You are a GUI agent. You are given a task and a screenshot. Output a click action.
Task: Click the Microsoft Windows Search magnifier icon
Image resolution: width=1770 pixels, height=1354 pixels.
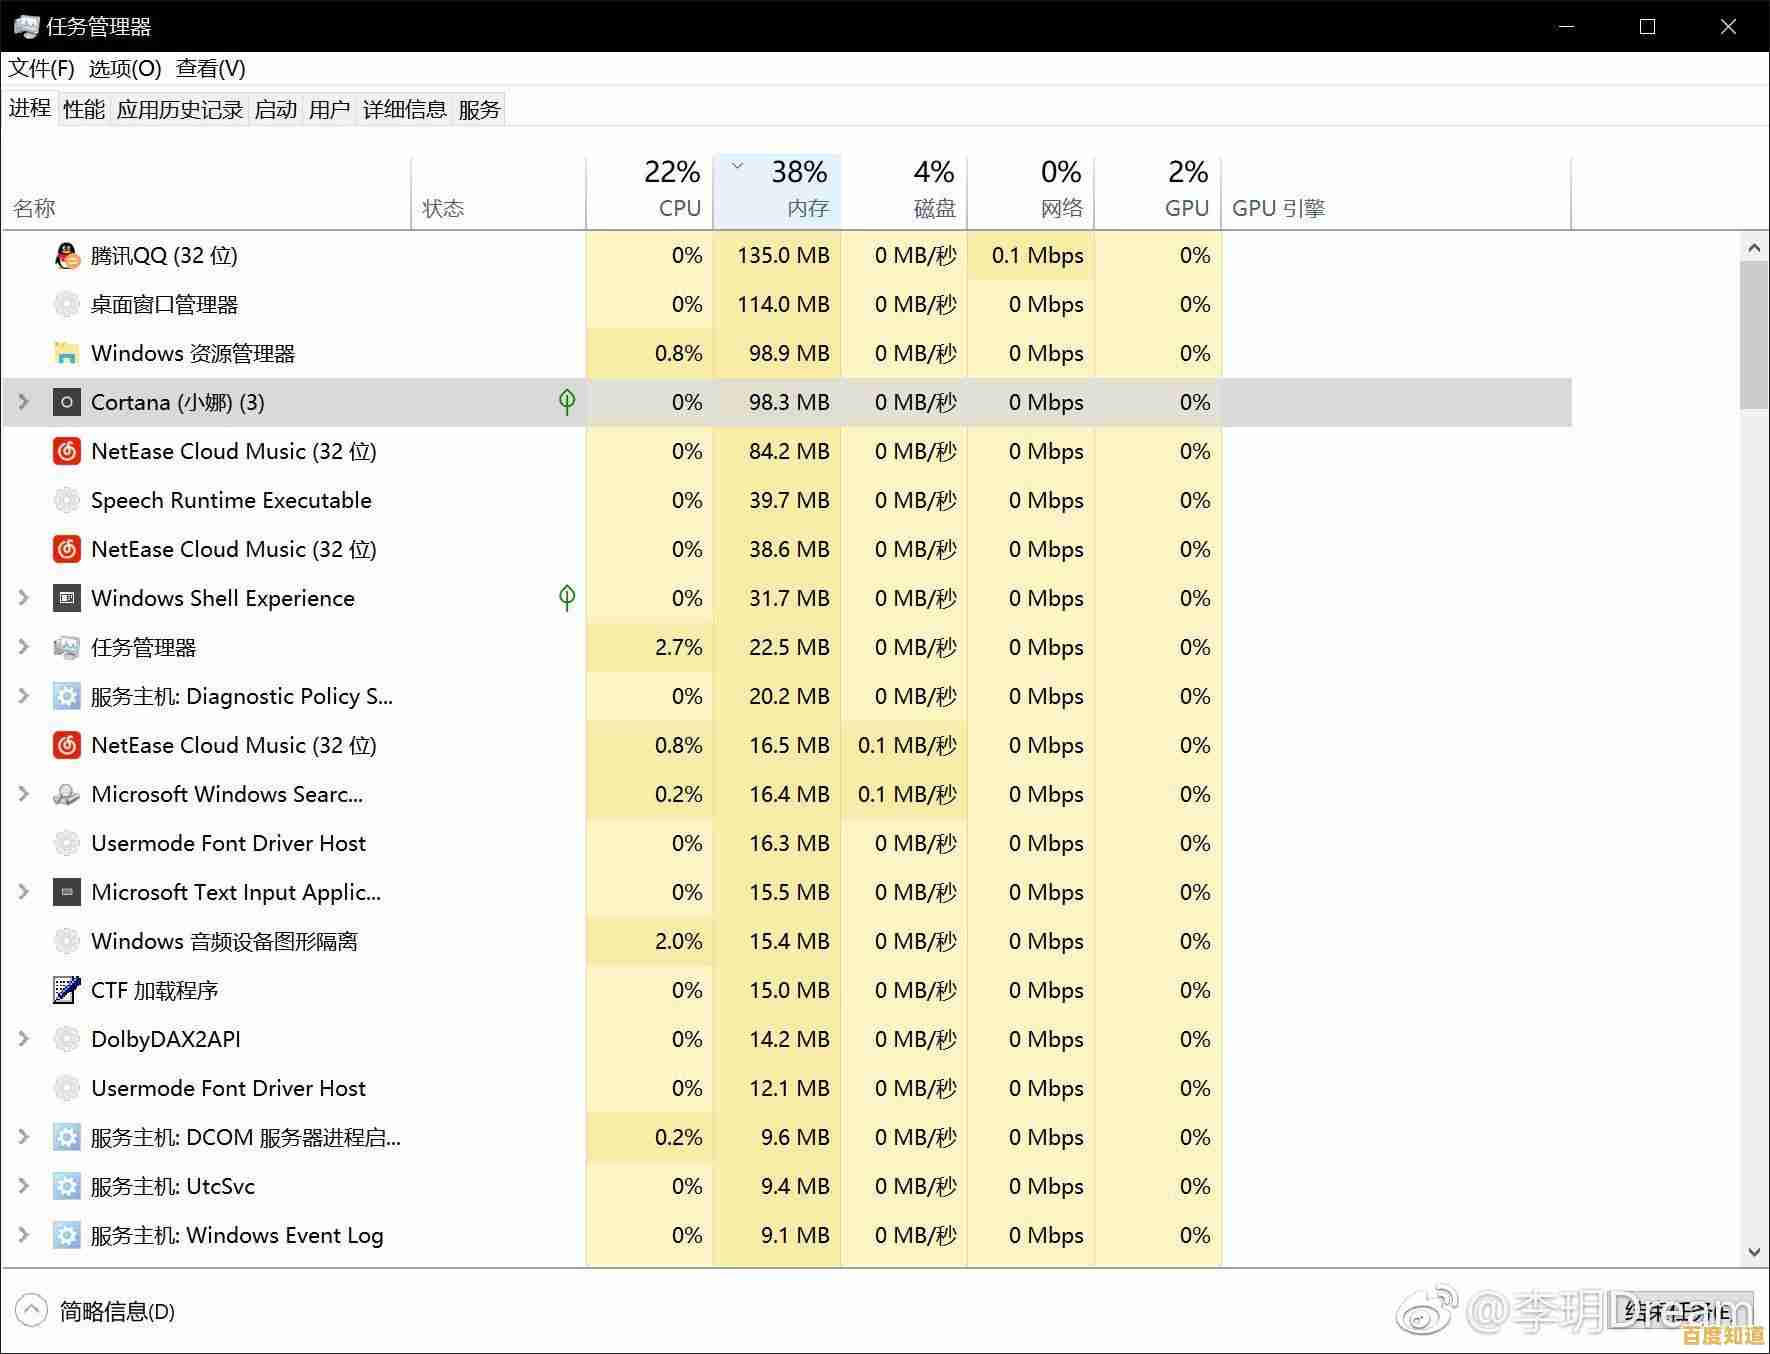65,794
